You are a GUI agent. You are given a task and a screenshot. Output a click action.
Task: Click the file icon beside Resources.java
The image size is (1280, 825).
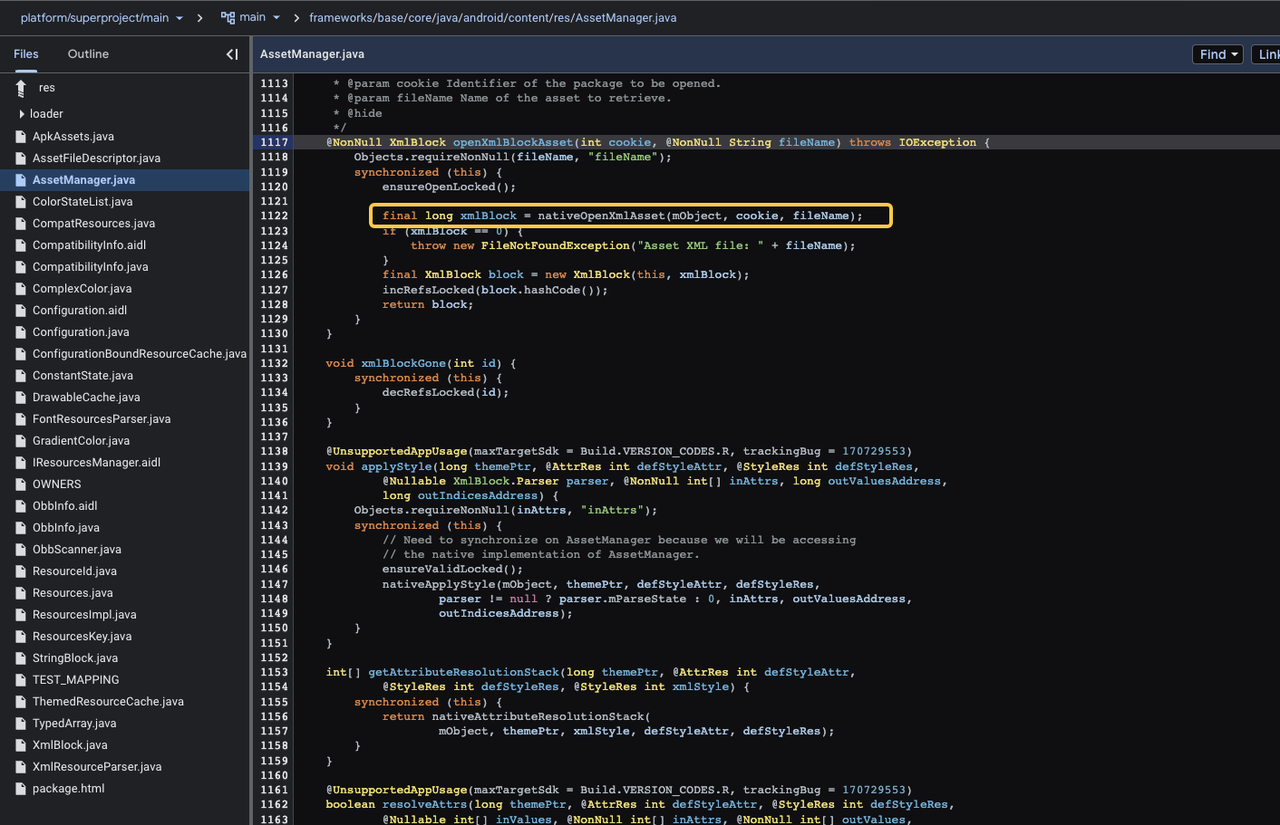(20, 593)
